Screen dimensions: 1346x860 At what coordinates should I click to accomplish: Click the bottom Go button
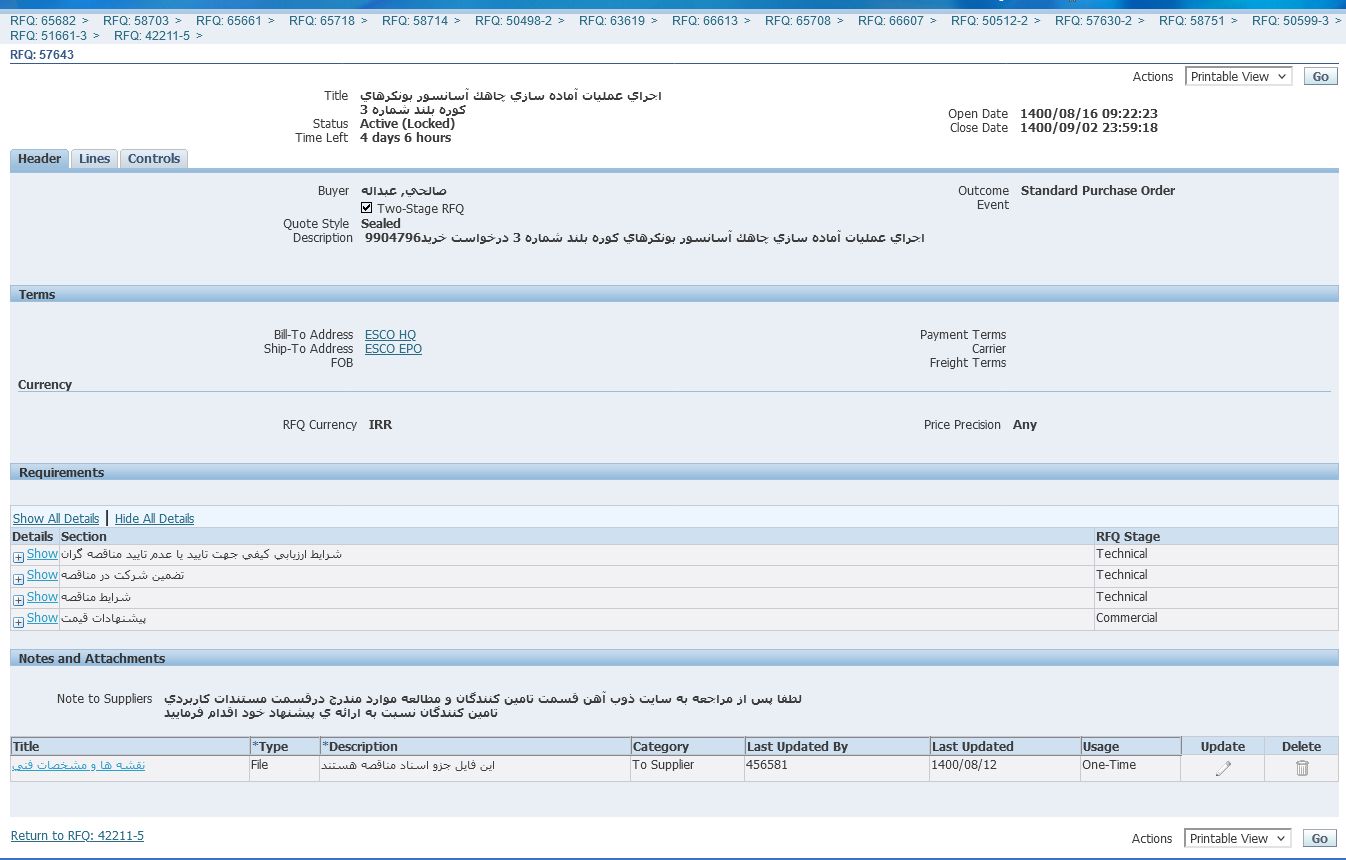click(x=1320, y=839)
